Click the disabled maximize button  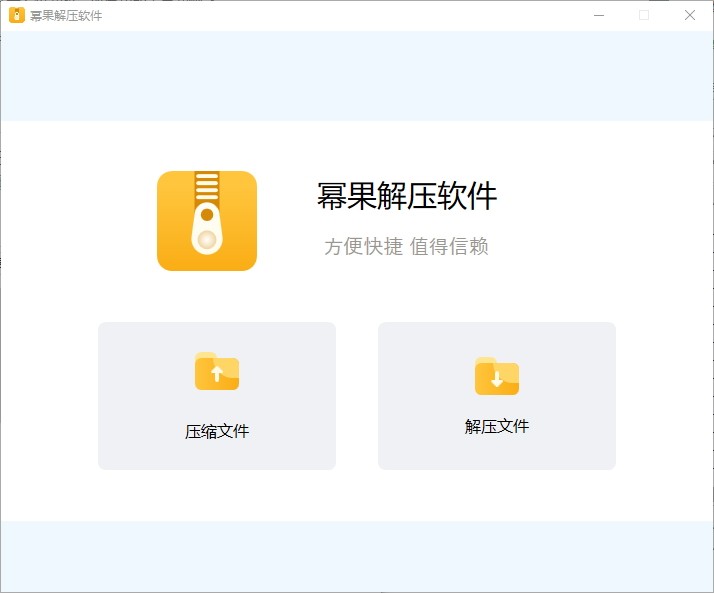[644, 15]
